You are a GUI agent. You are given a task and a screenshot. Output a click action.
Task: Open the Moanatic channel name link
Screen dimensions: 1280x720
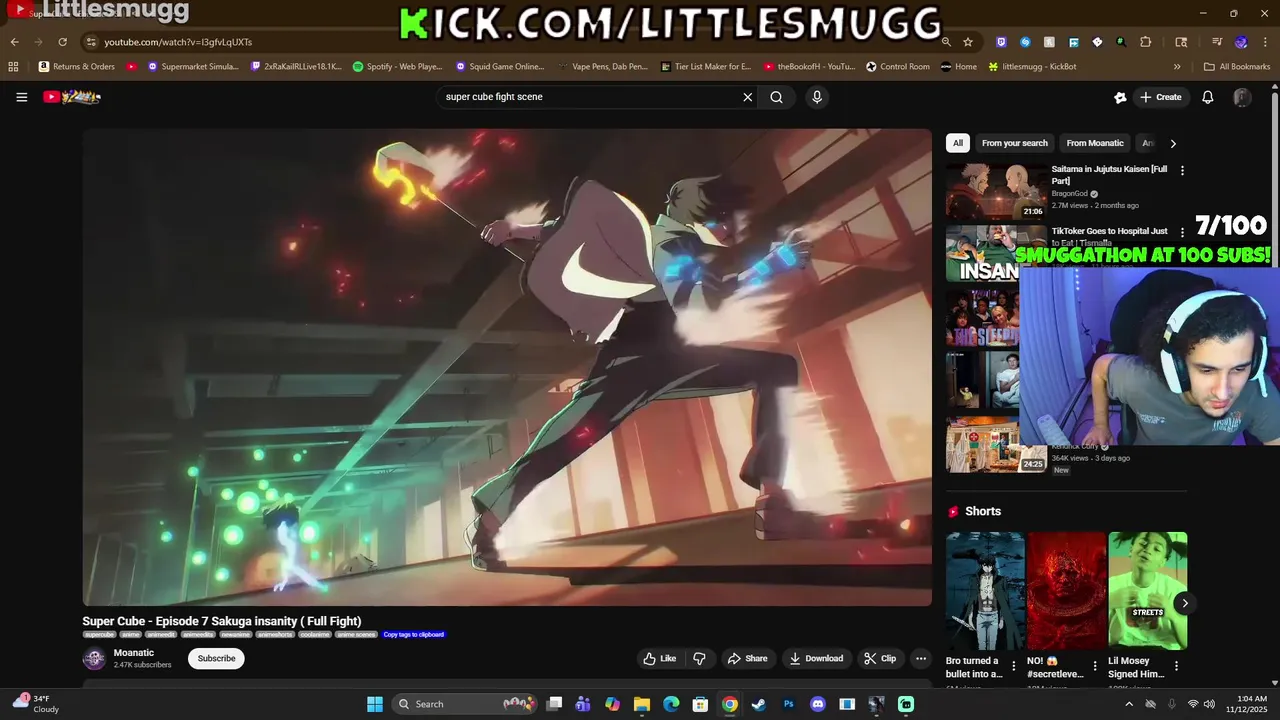(134, 653)
